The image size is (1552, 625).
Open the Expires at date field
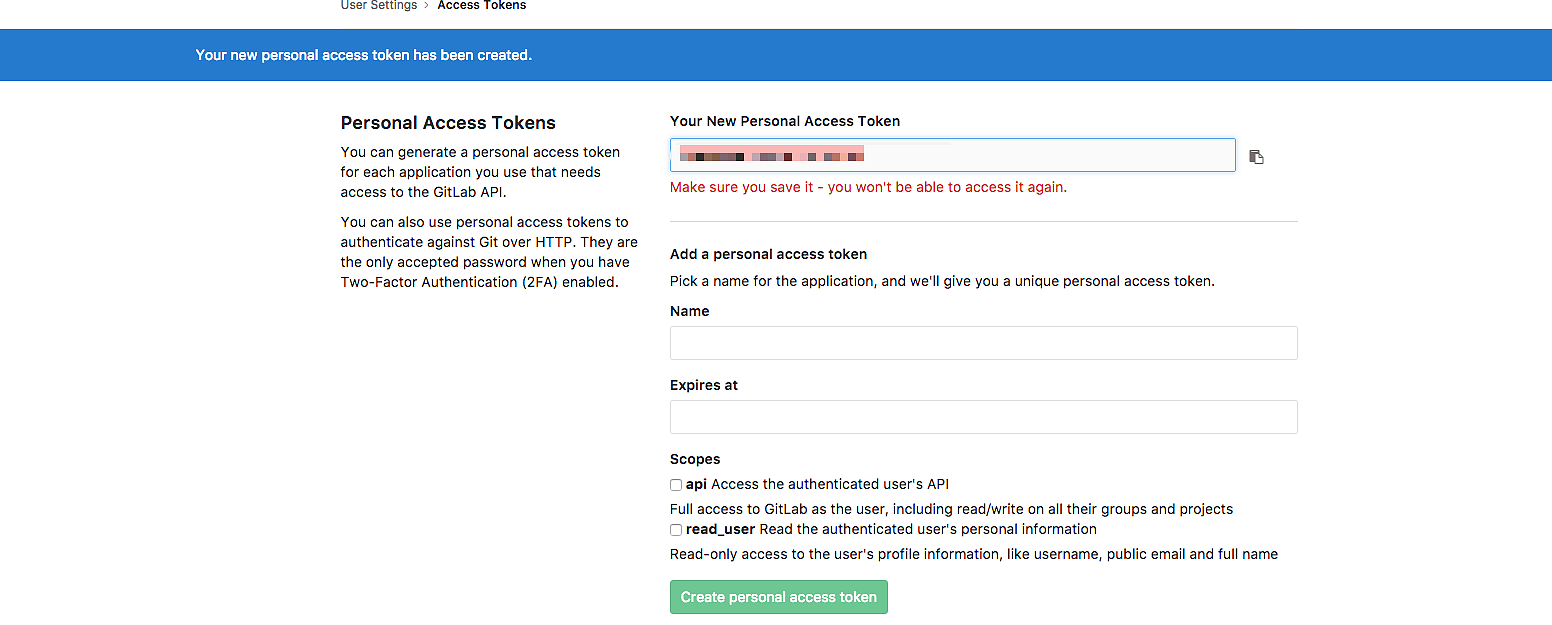coord(983,417)
